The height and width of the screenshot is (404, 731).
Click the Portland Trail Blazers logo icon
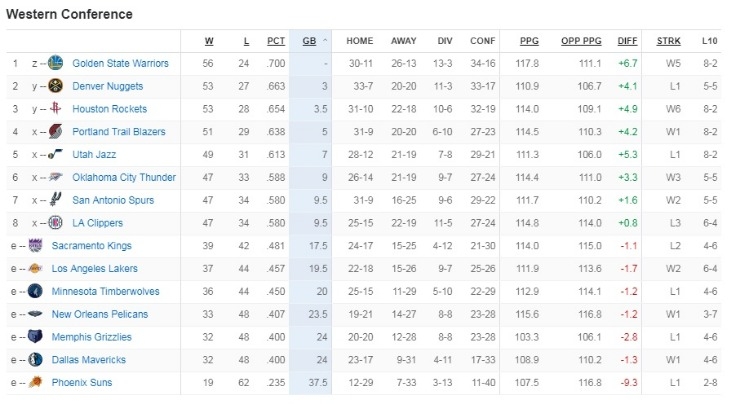click(55, 131)
